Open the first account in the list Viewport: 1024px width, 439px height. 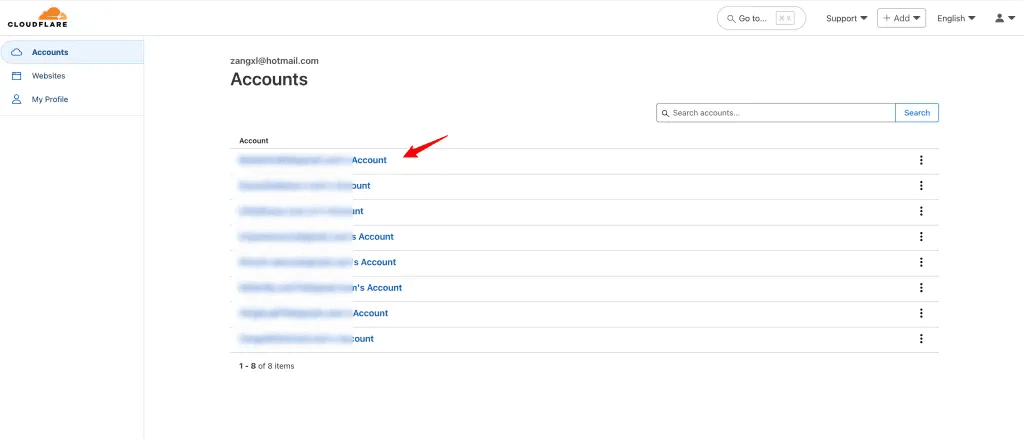pos(312,160)
